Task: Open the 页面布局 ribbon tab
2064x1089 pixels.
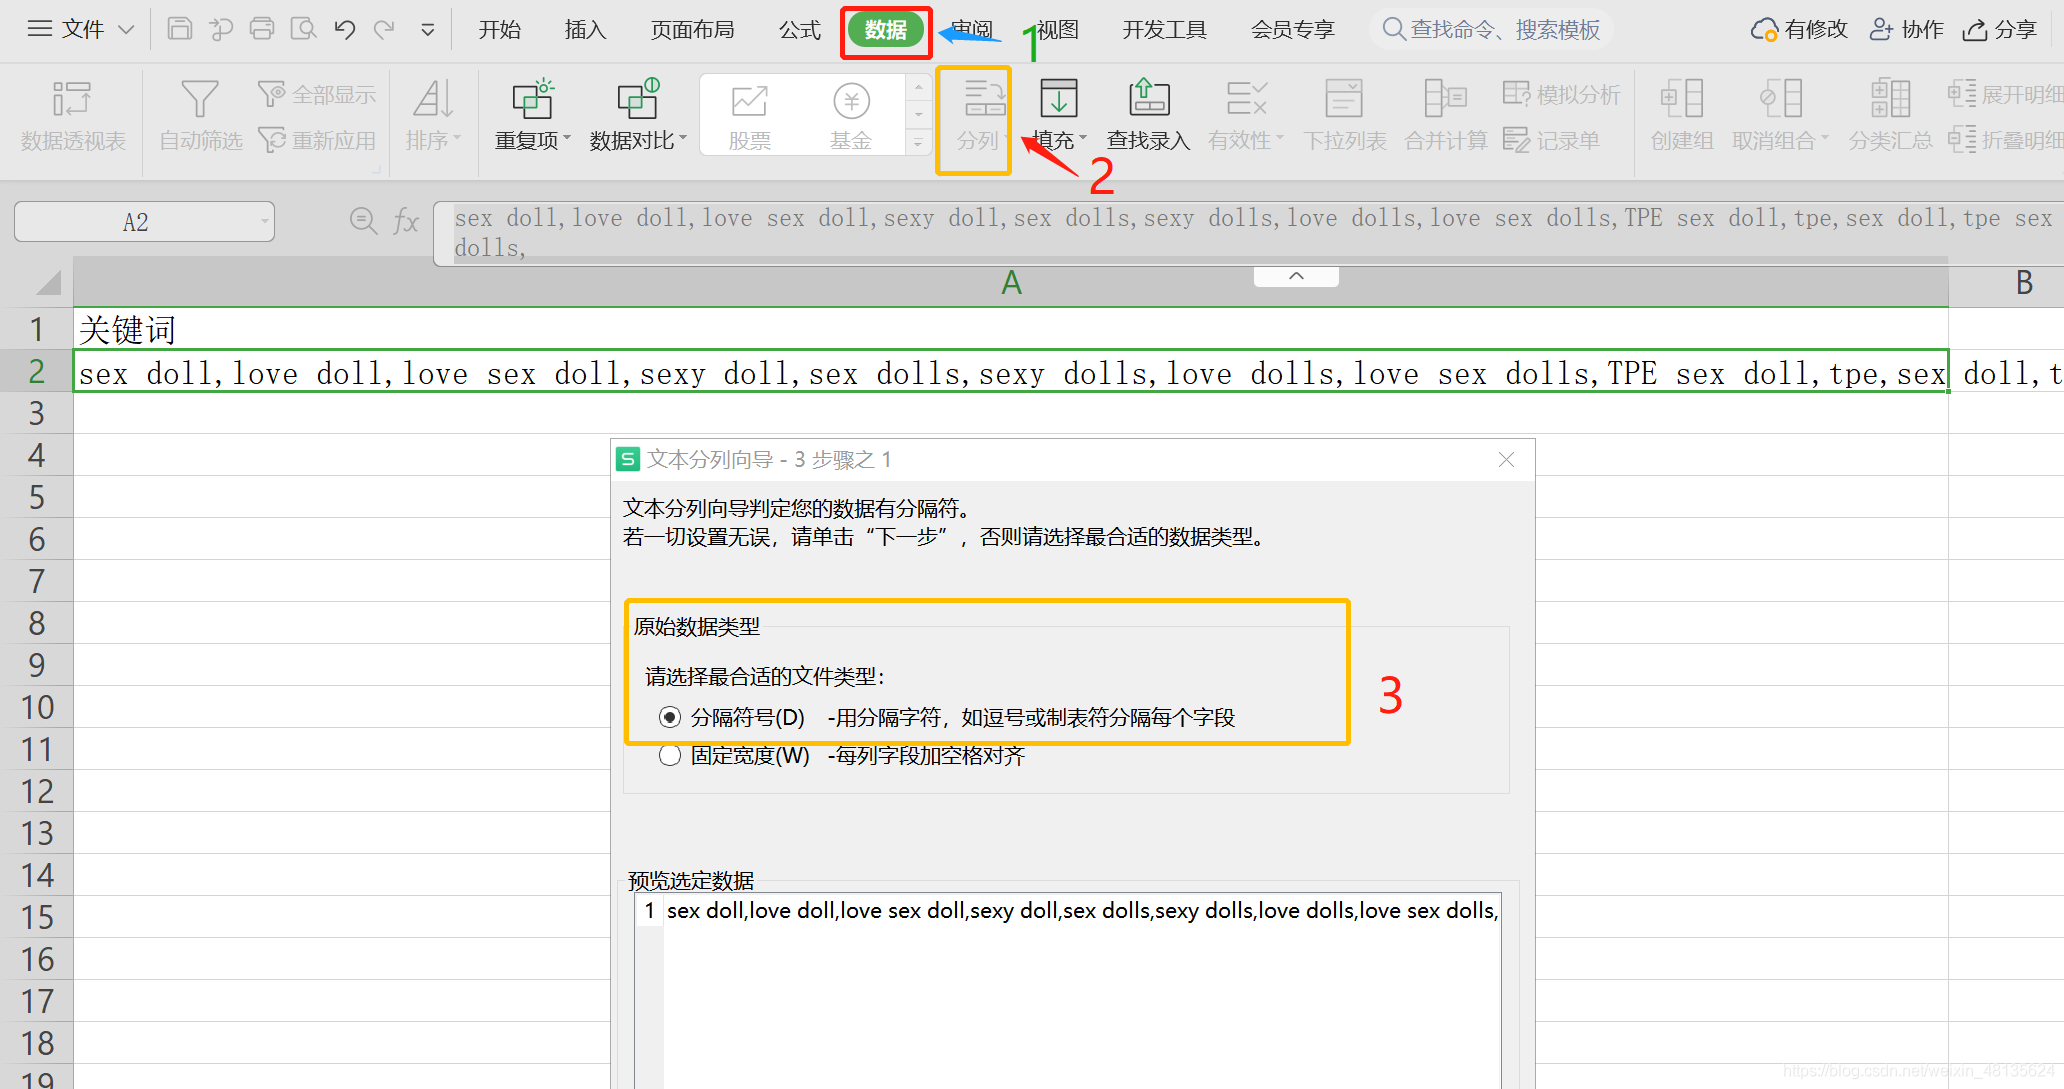Action: pyautogui.click(x=692, y=29)
